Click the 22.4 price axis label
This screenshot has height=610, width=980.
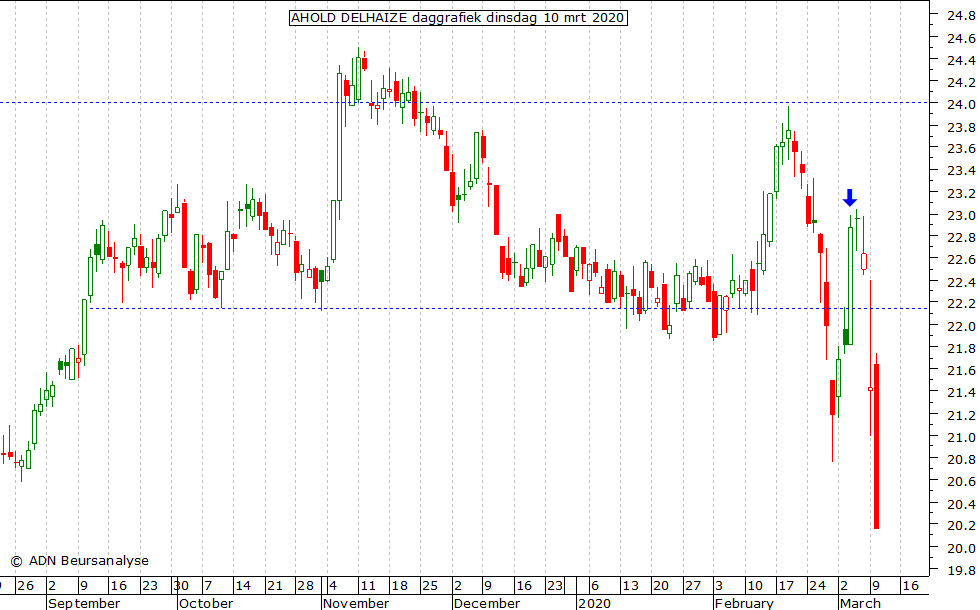pyautogui.click(x=961, y=282)
